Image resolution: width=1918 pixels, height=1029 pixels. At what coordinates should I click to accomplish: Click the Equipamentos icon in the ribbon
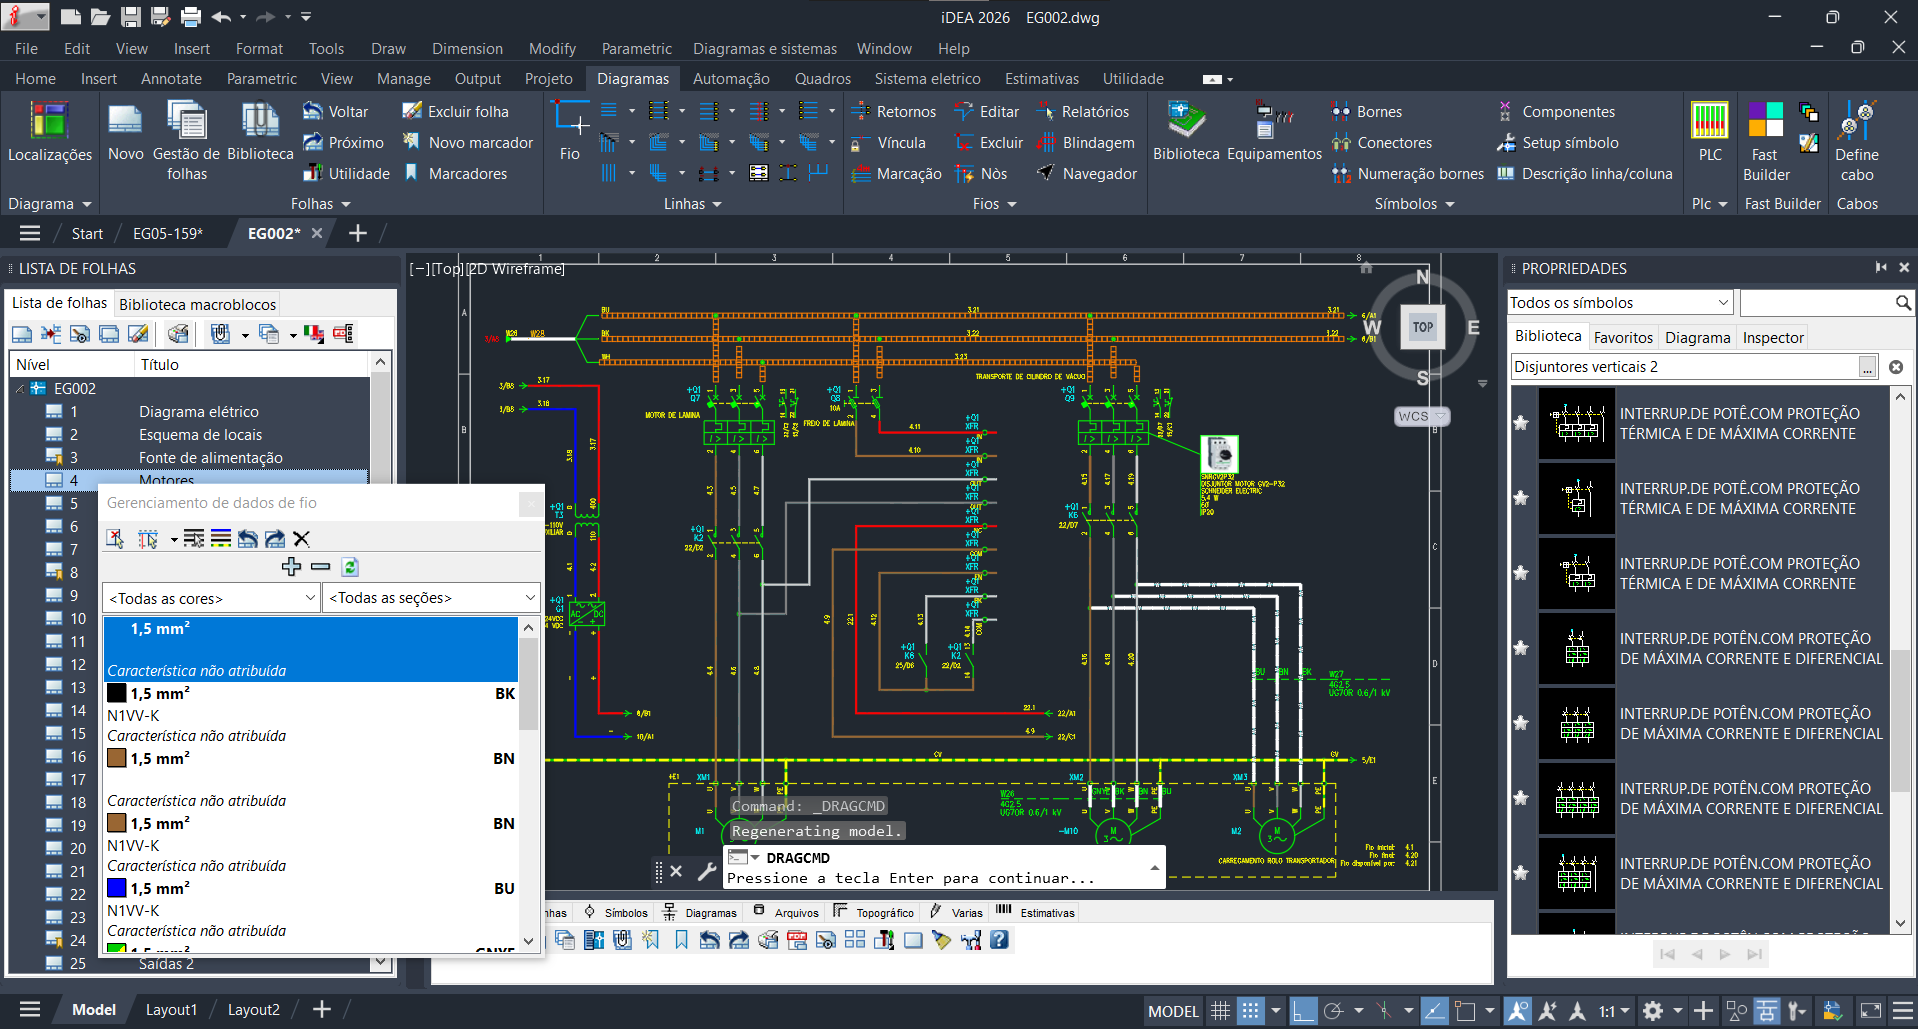(x=1273, y=125)
